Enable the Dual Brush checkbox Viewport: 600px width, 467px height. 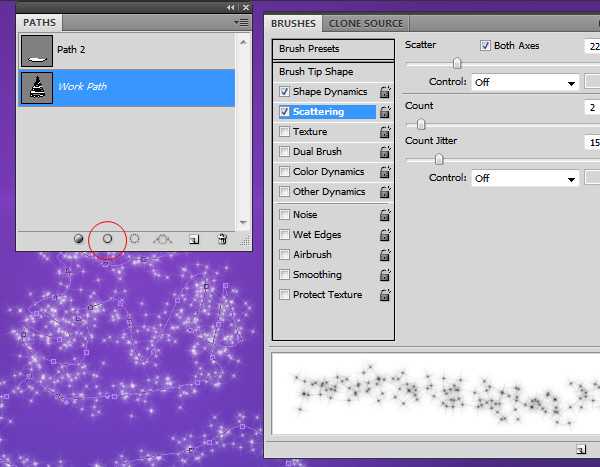[285, 152]
